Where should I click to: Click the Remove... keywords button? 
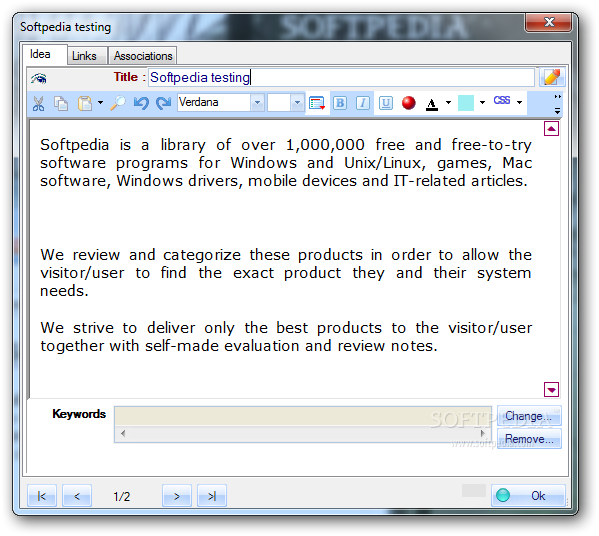529,439
